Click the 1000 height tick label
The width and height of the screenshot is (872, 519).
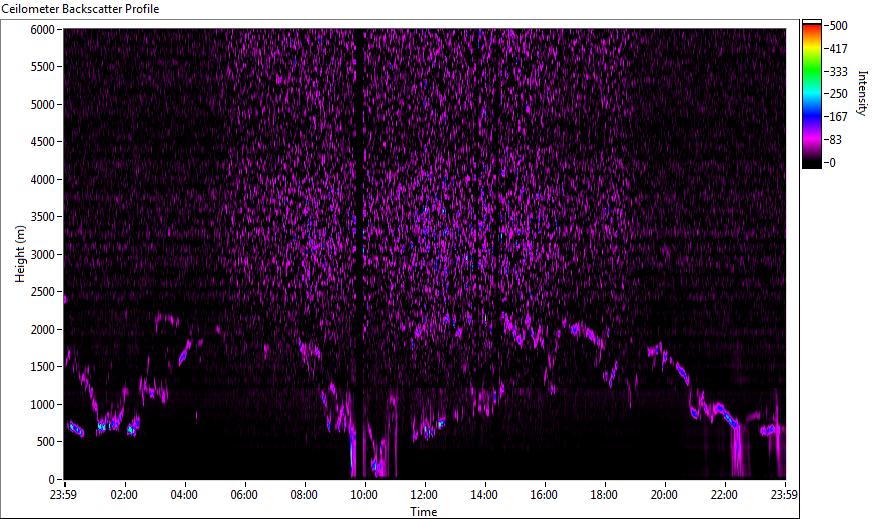(x=43, y=405)
